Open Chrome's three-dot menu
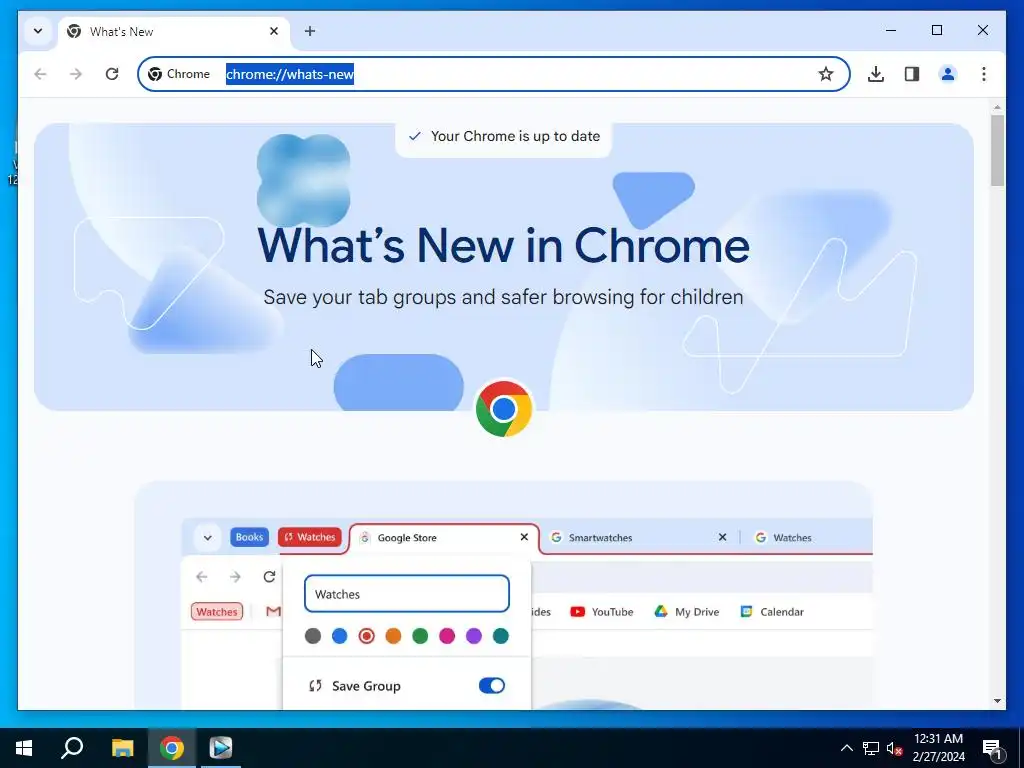The height and width of the screenshot is (768, 1024). pyautogui.click(x=984, y=74)
